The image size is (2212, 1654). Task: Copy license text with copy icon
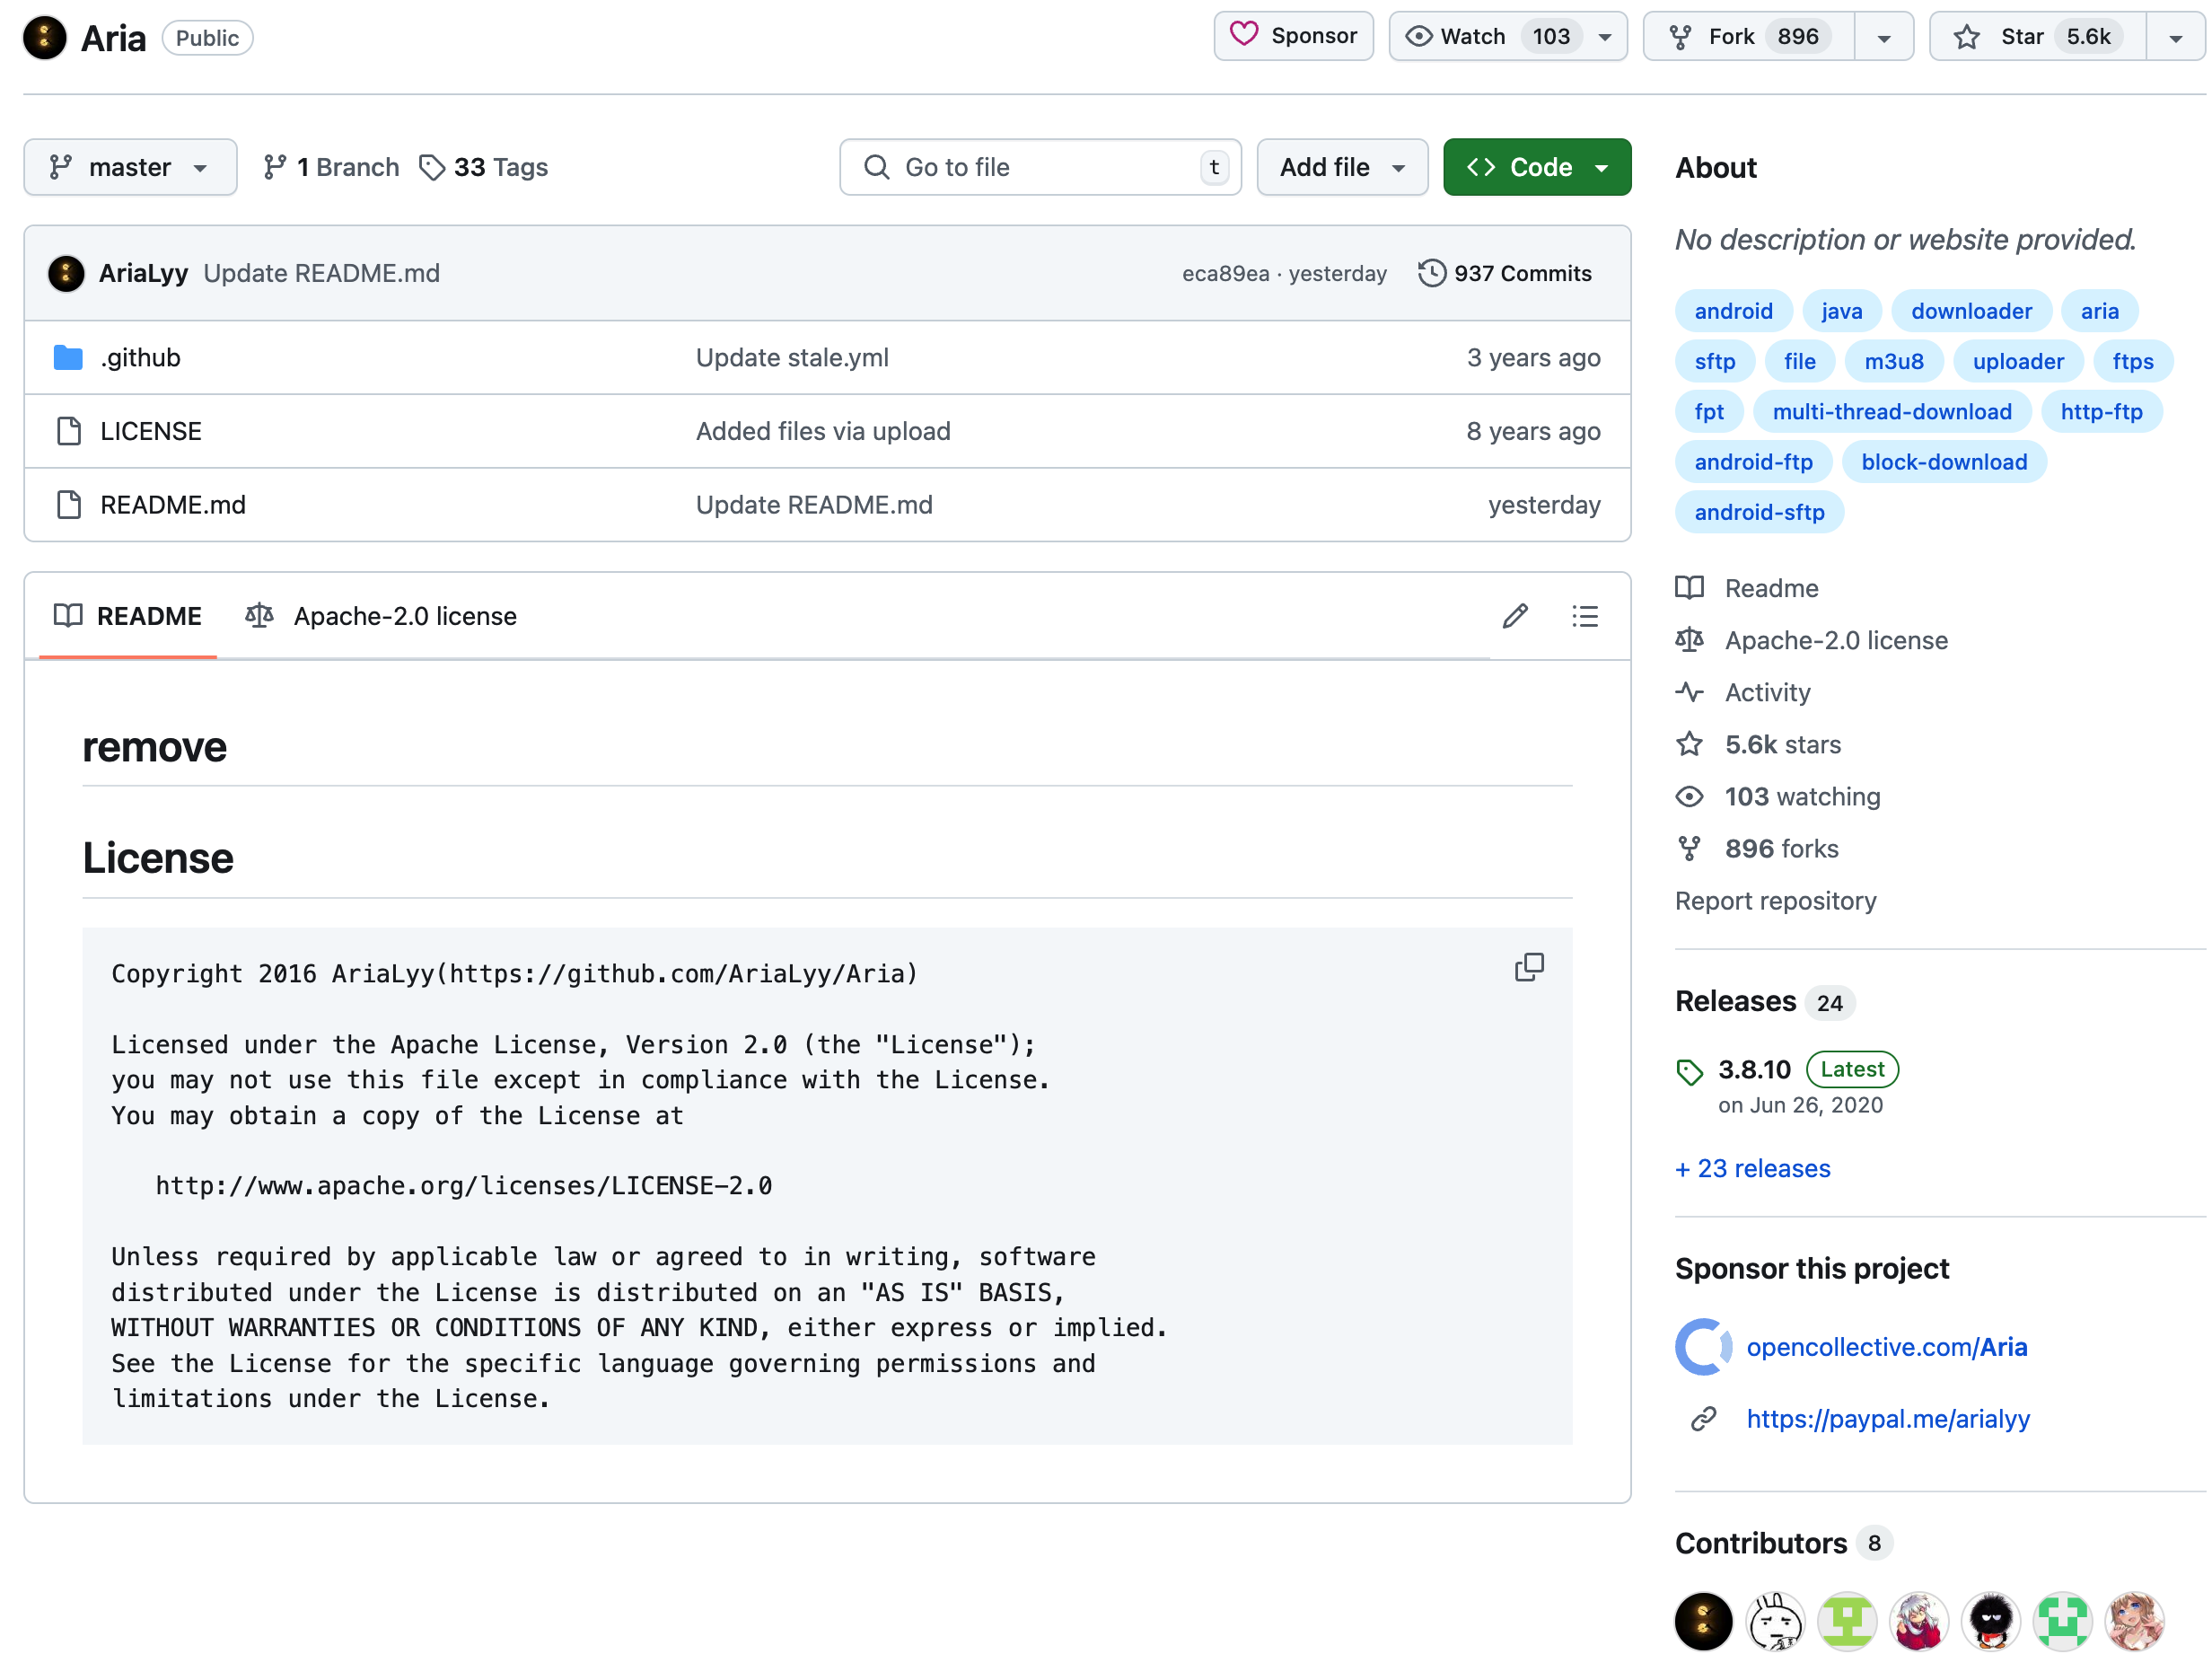[1529, 967]
